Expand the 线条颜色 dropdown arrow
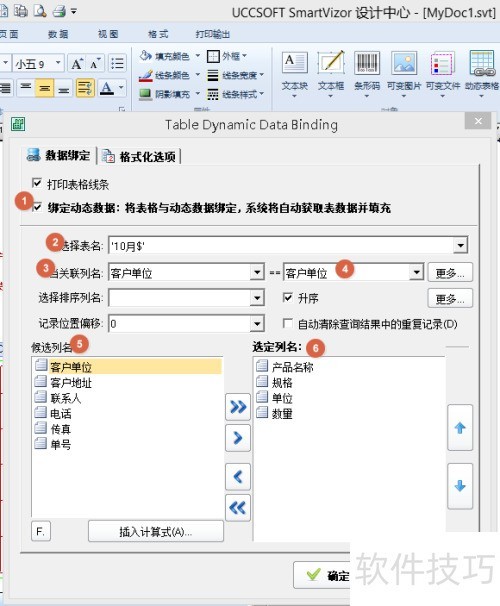This screenshot has height=606, width=500. pos(197,75)
